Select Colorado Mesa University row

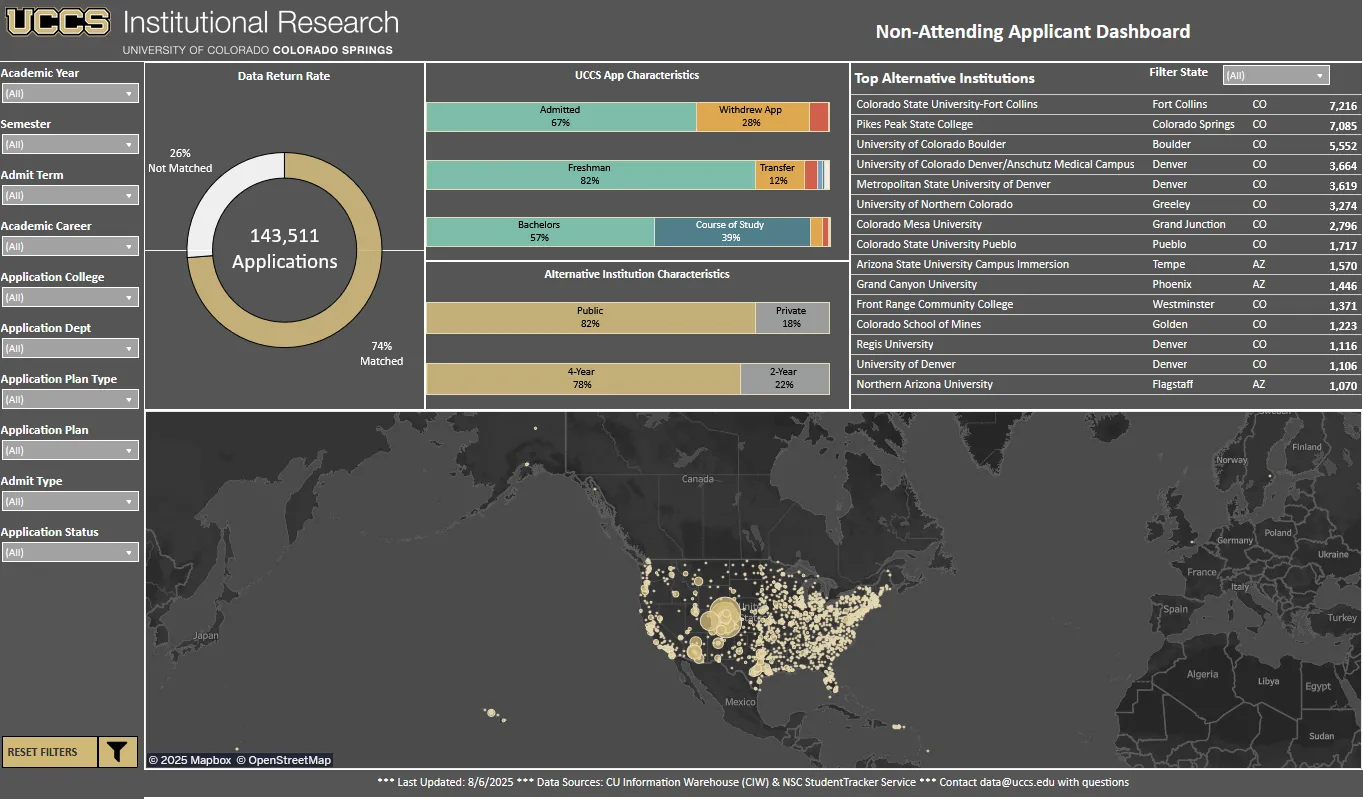tap(1106, 225)
